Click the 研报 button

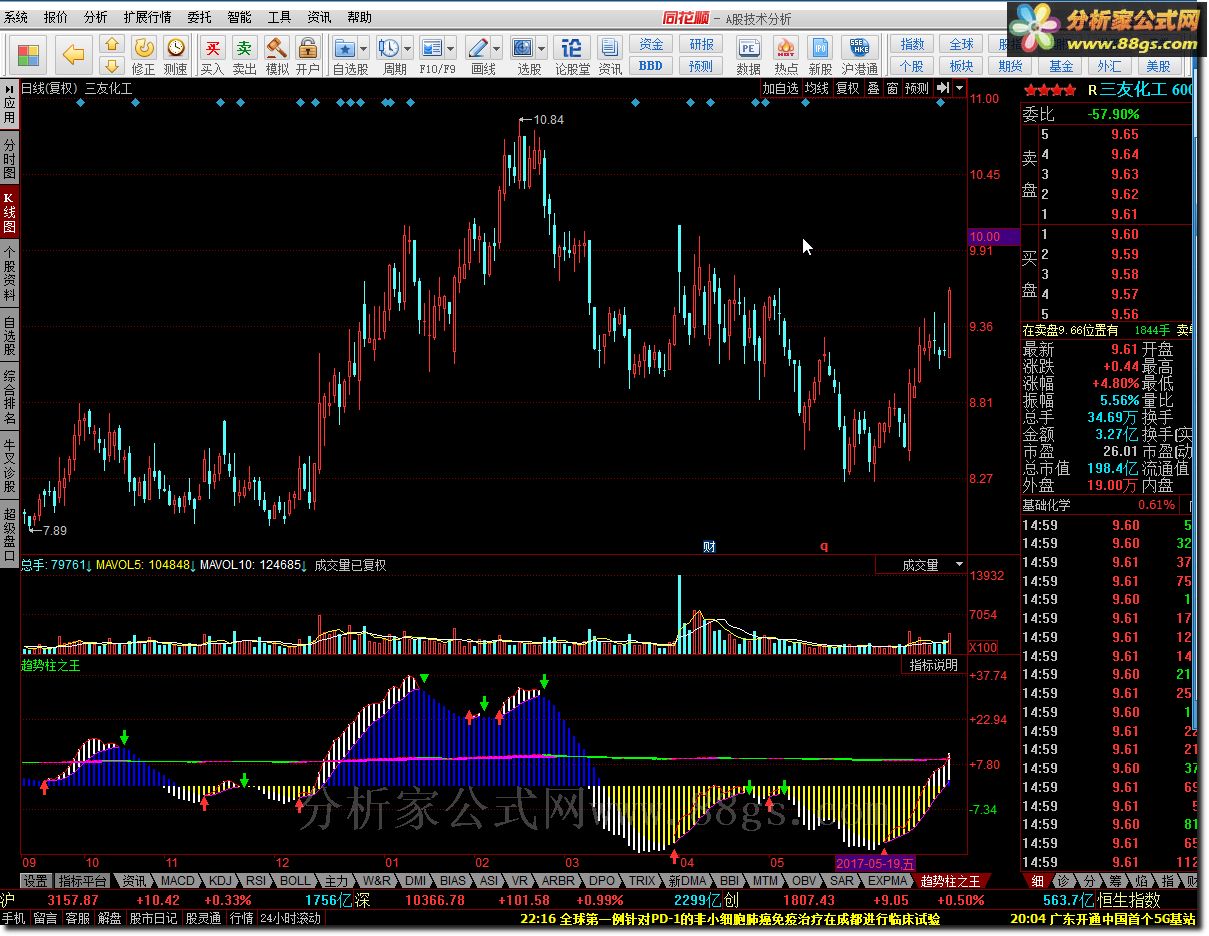click(702, 45)
